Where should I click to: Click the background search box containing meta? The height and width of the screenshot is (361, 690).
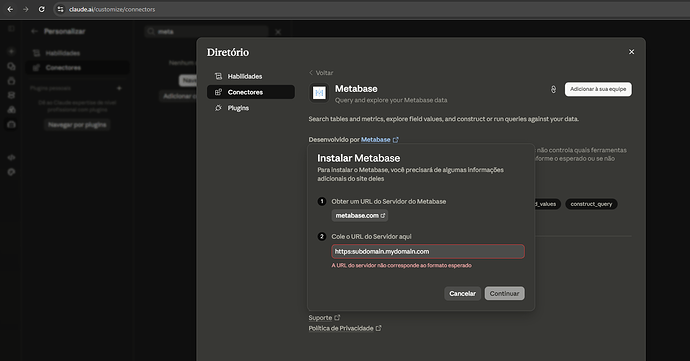pyautogui.click(x=206, y=32)
